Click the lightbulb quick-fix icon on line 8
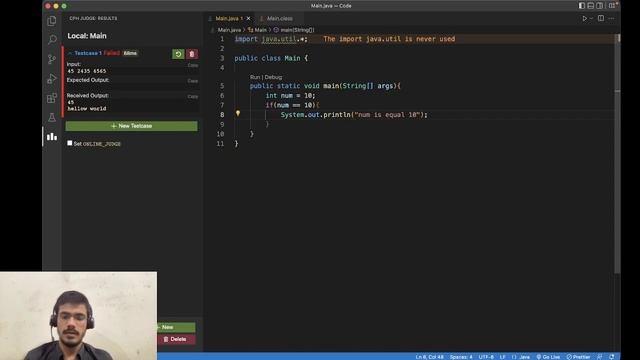The height and width of the screenshot is (360, 640). pyautogui.click(x=238, y=114)
